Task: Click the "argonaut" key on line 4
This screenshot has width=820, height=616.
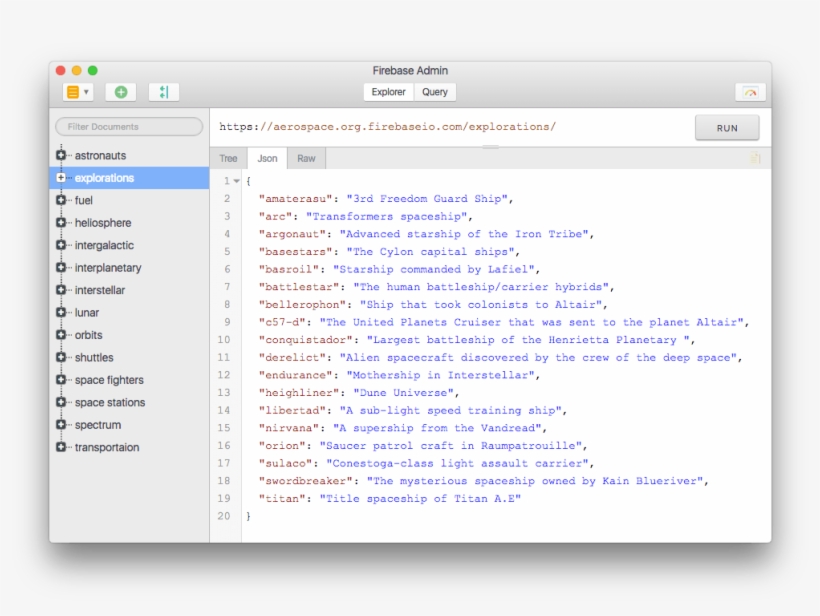Action: [292, 234]
